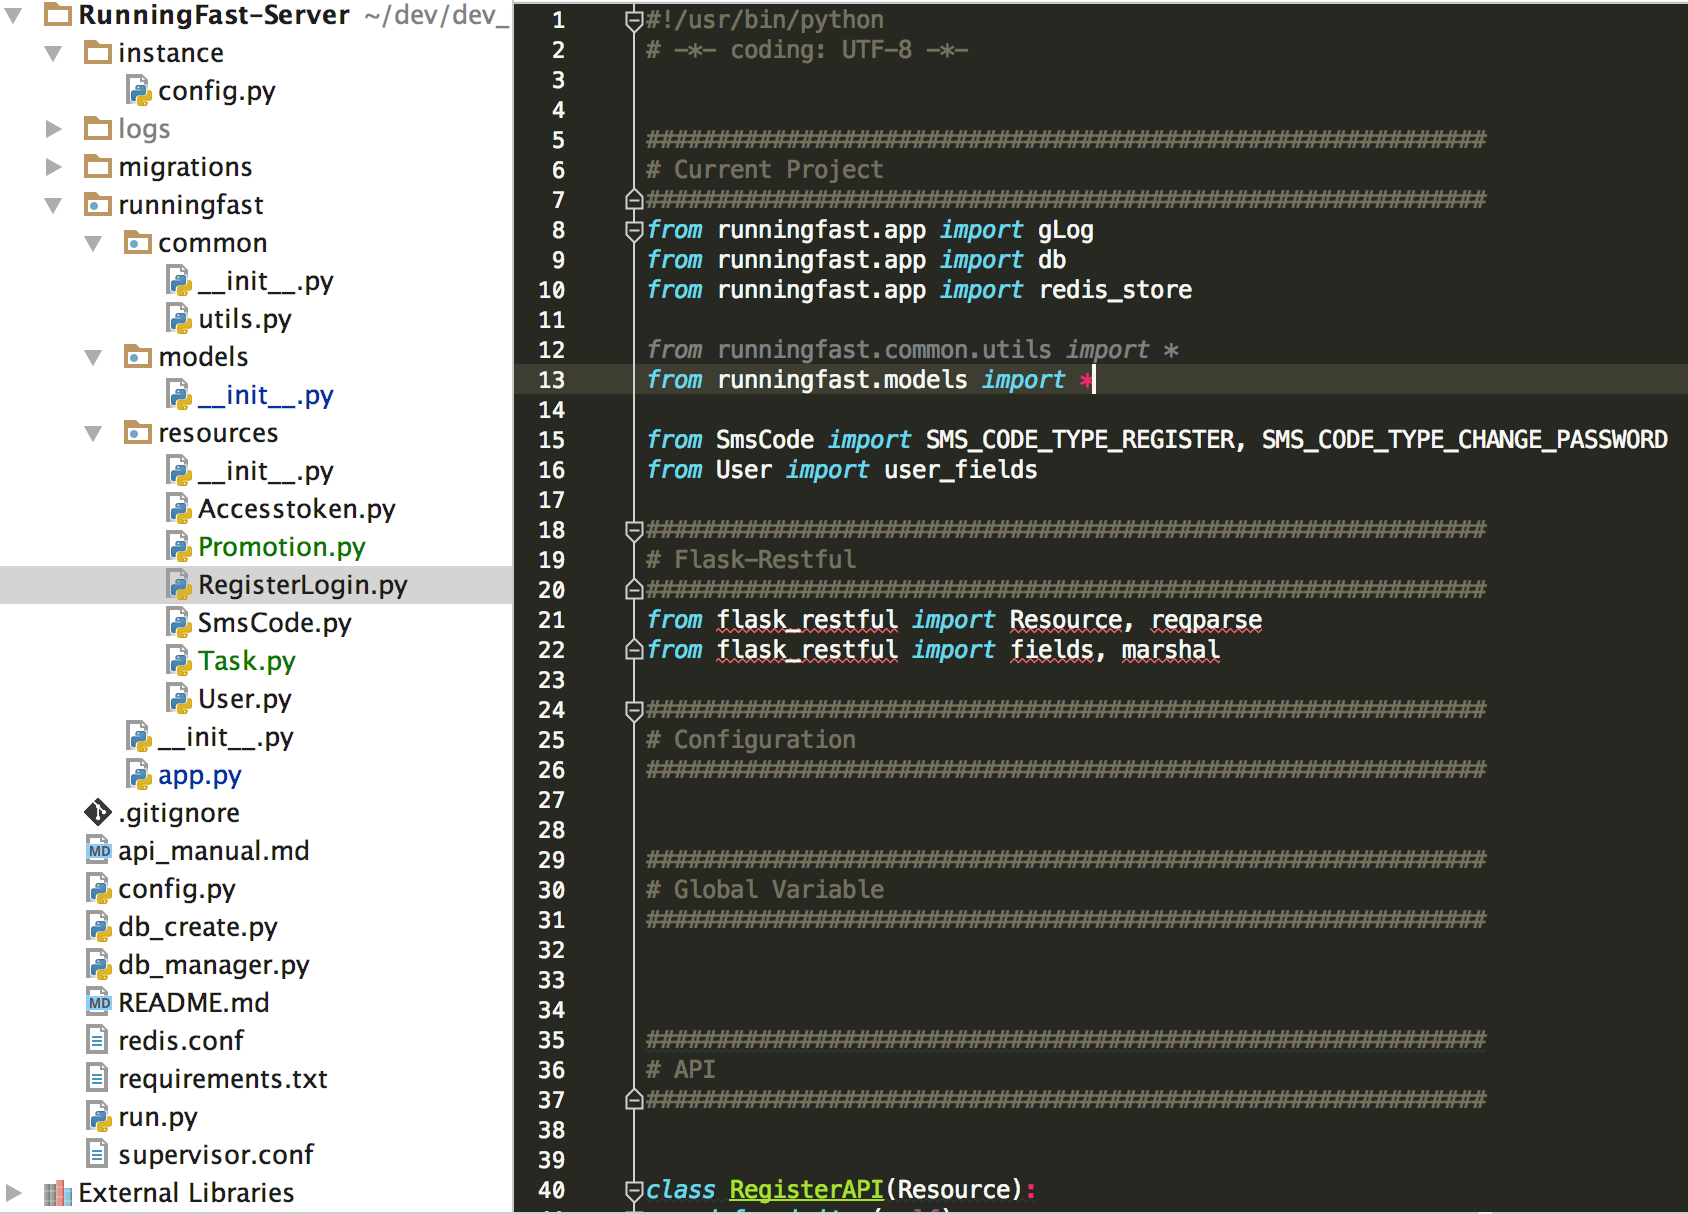Collapse the resources folder arrow

click(x=94, y=433)
